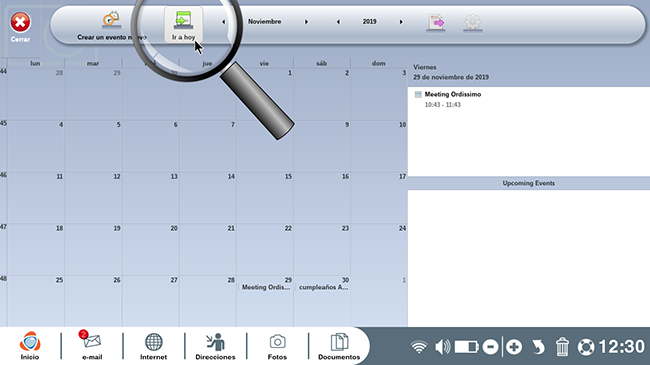Go to next month arrow after Noviembre
Screen dimensions: 650x365
(306, 22)
